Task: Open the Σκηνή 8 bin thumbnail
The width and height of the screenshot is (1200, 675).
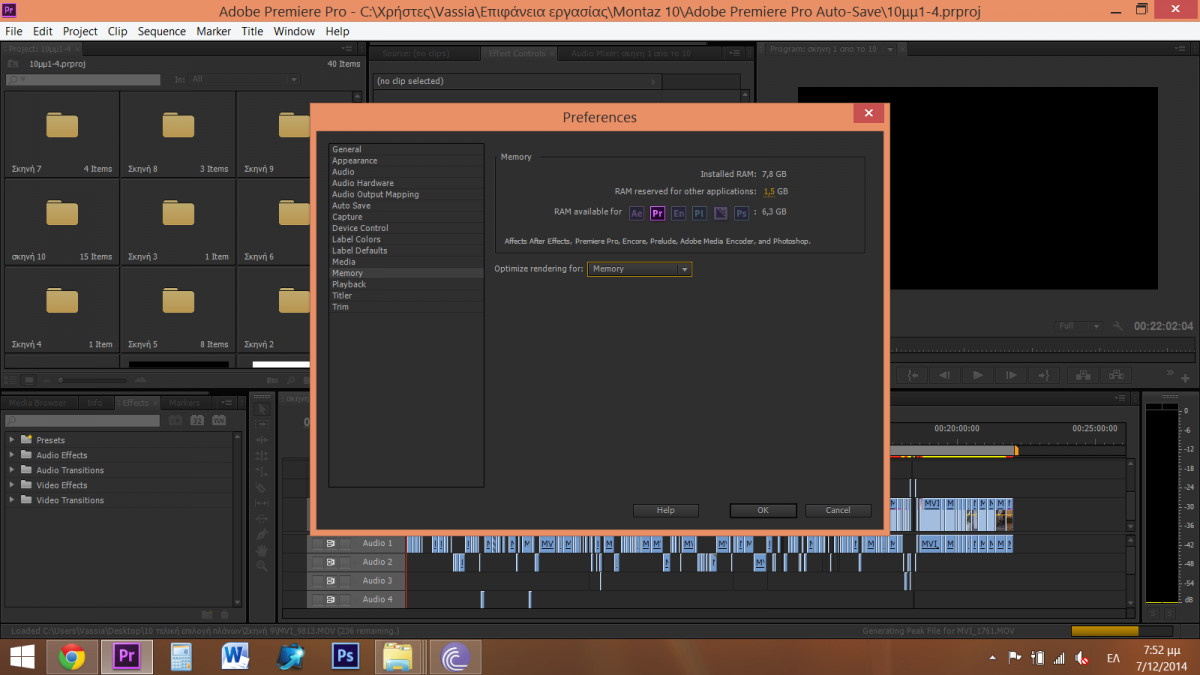Action: pyautogui.click(x=178, y=125)
